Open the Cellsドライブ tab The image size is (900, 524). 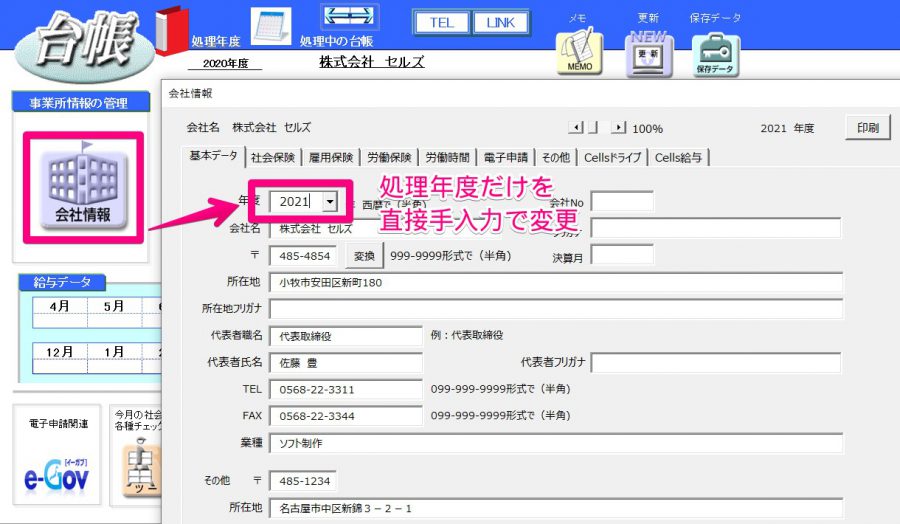tap(612, 158)
